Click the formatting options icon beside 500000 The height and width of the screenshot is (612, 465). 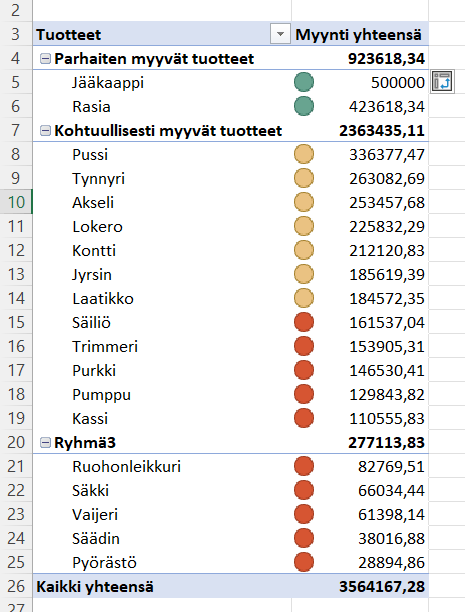(x=442, y=82)
